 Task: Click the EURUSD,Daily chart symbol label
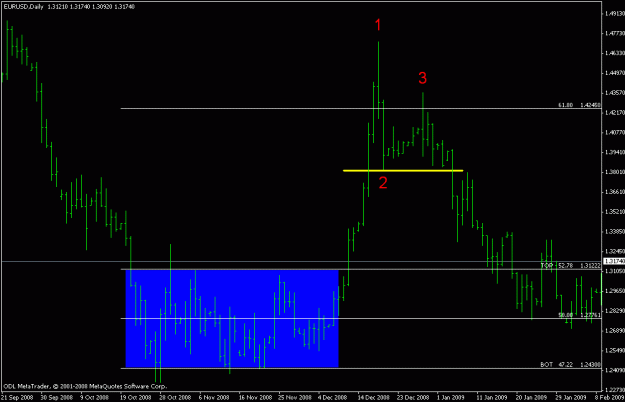coord(24,7)
